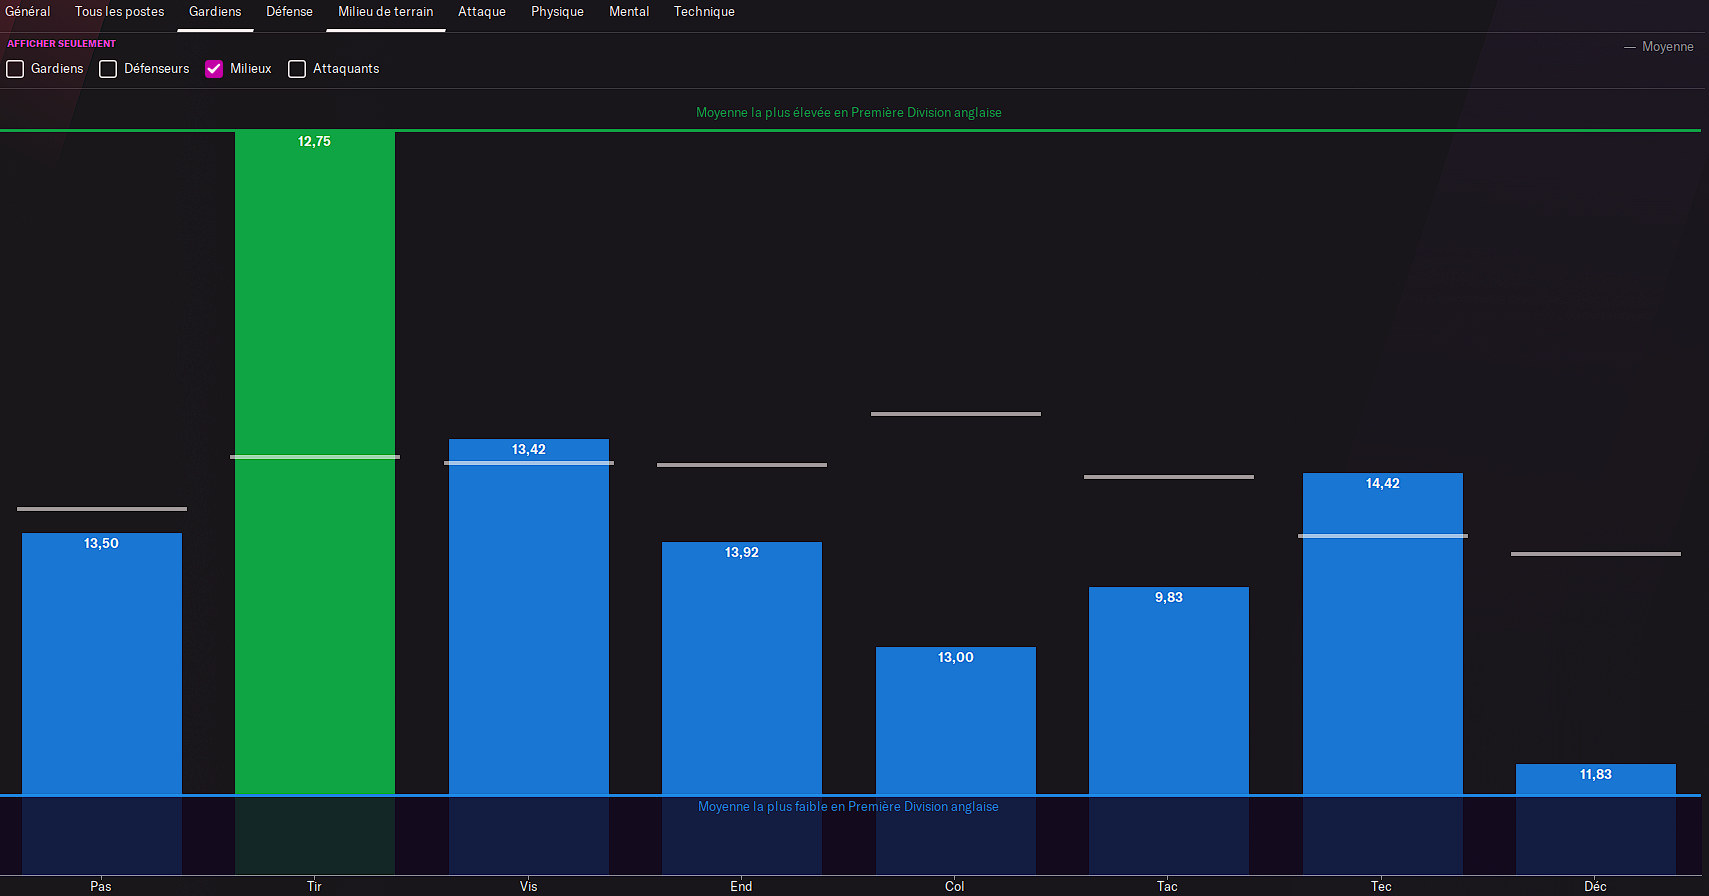Click the 12,75 value on Tir bar
Screen dimensions: 1709x896
coord(314,142)
